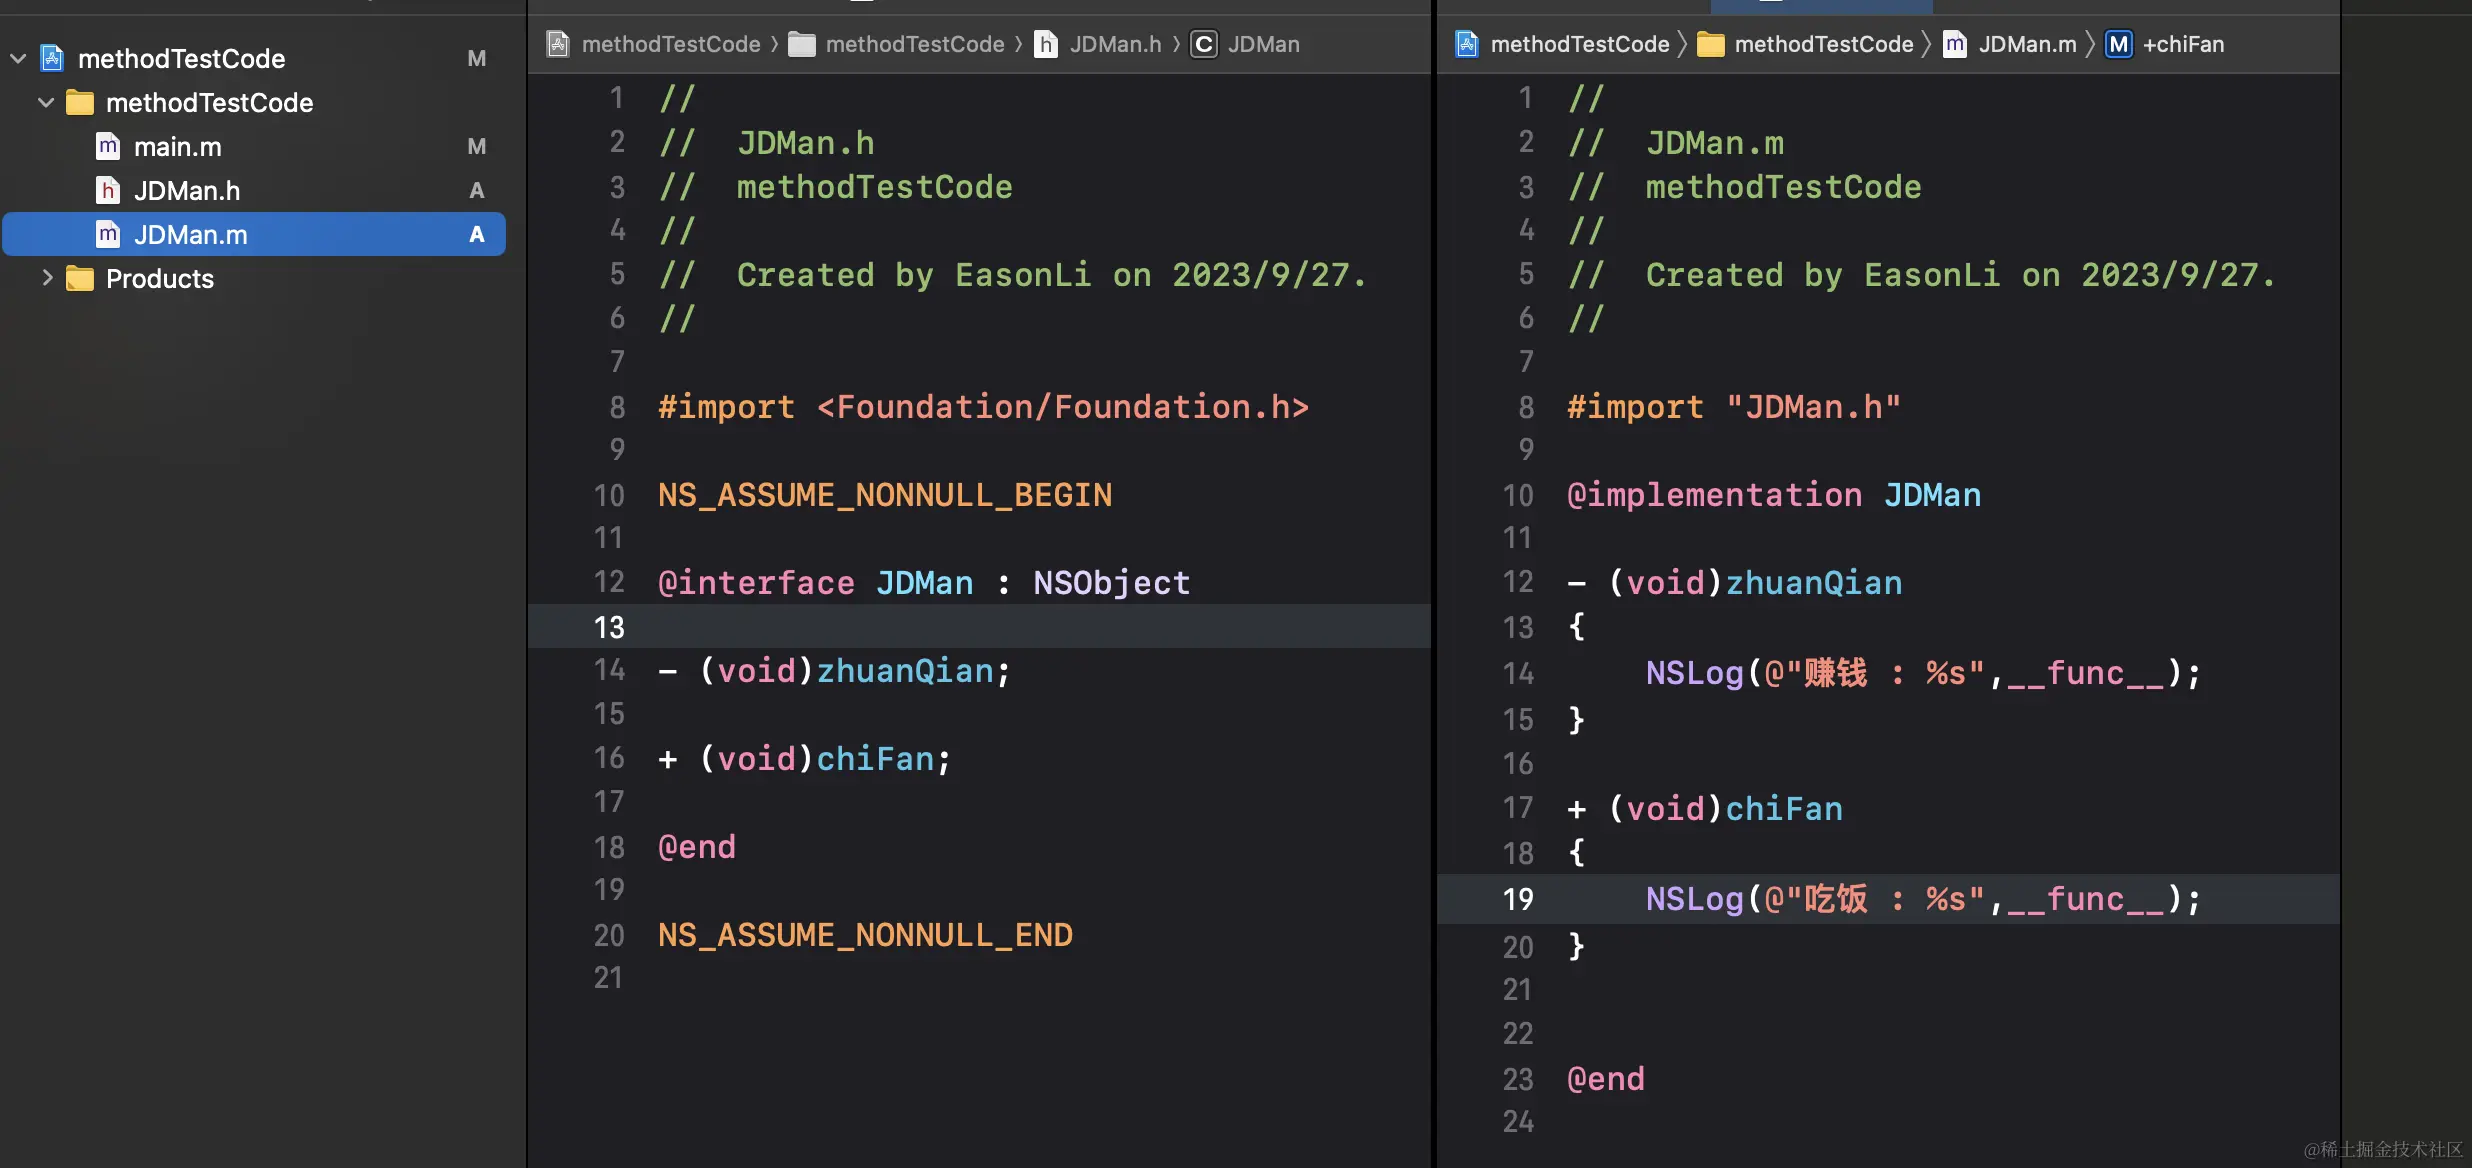Click the JDMan.m header comment in right editor
Screen dimensions: 2472x1168
point(1676,143)
